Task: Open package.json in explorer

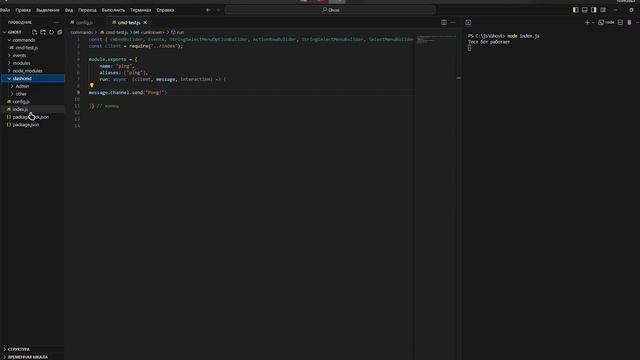Action: [32, 125]
